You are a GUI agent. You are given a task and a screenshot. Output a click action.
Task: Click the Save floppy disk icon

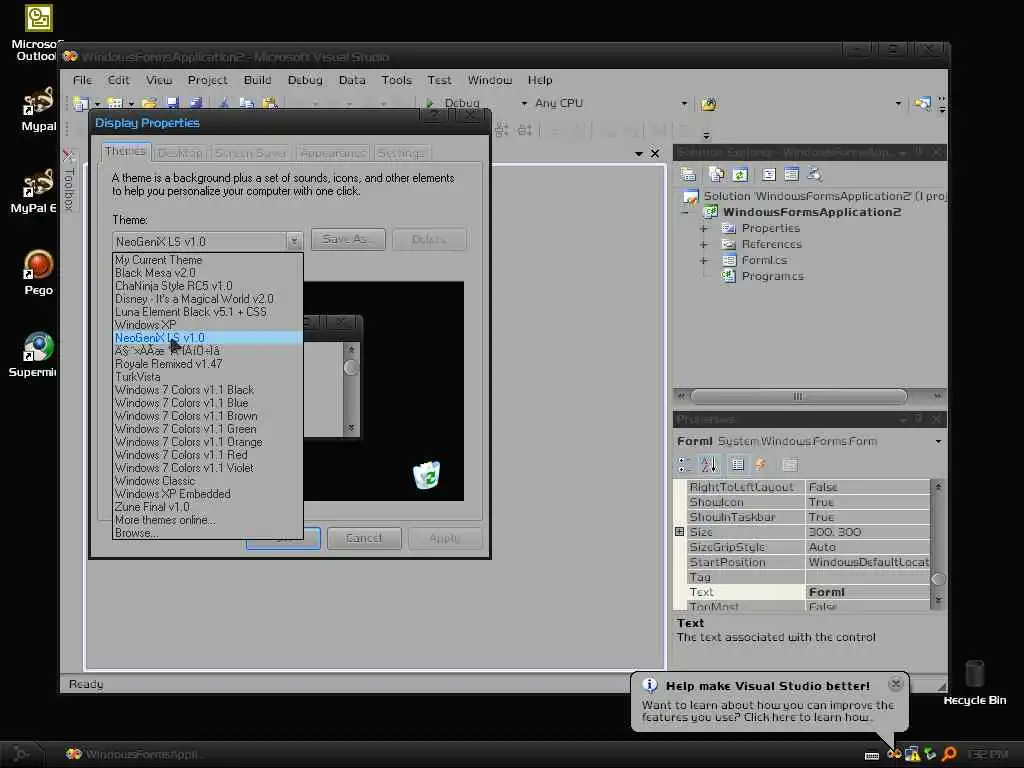(x=172, y=103)
